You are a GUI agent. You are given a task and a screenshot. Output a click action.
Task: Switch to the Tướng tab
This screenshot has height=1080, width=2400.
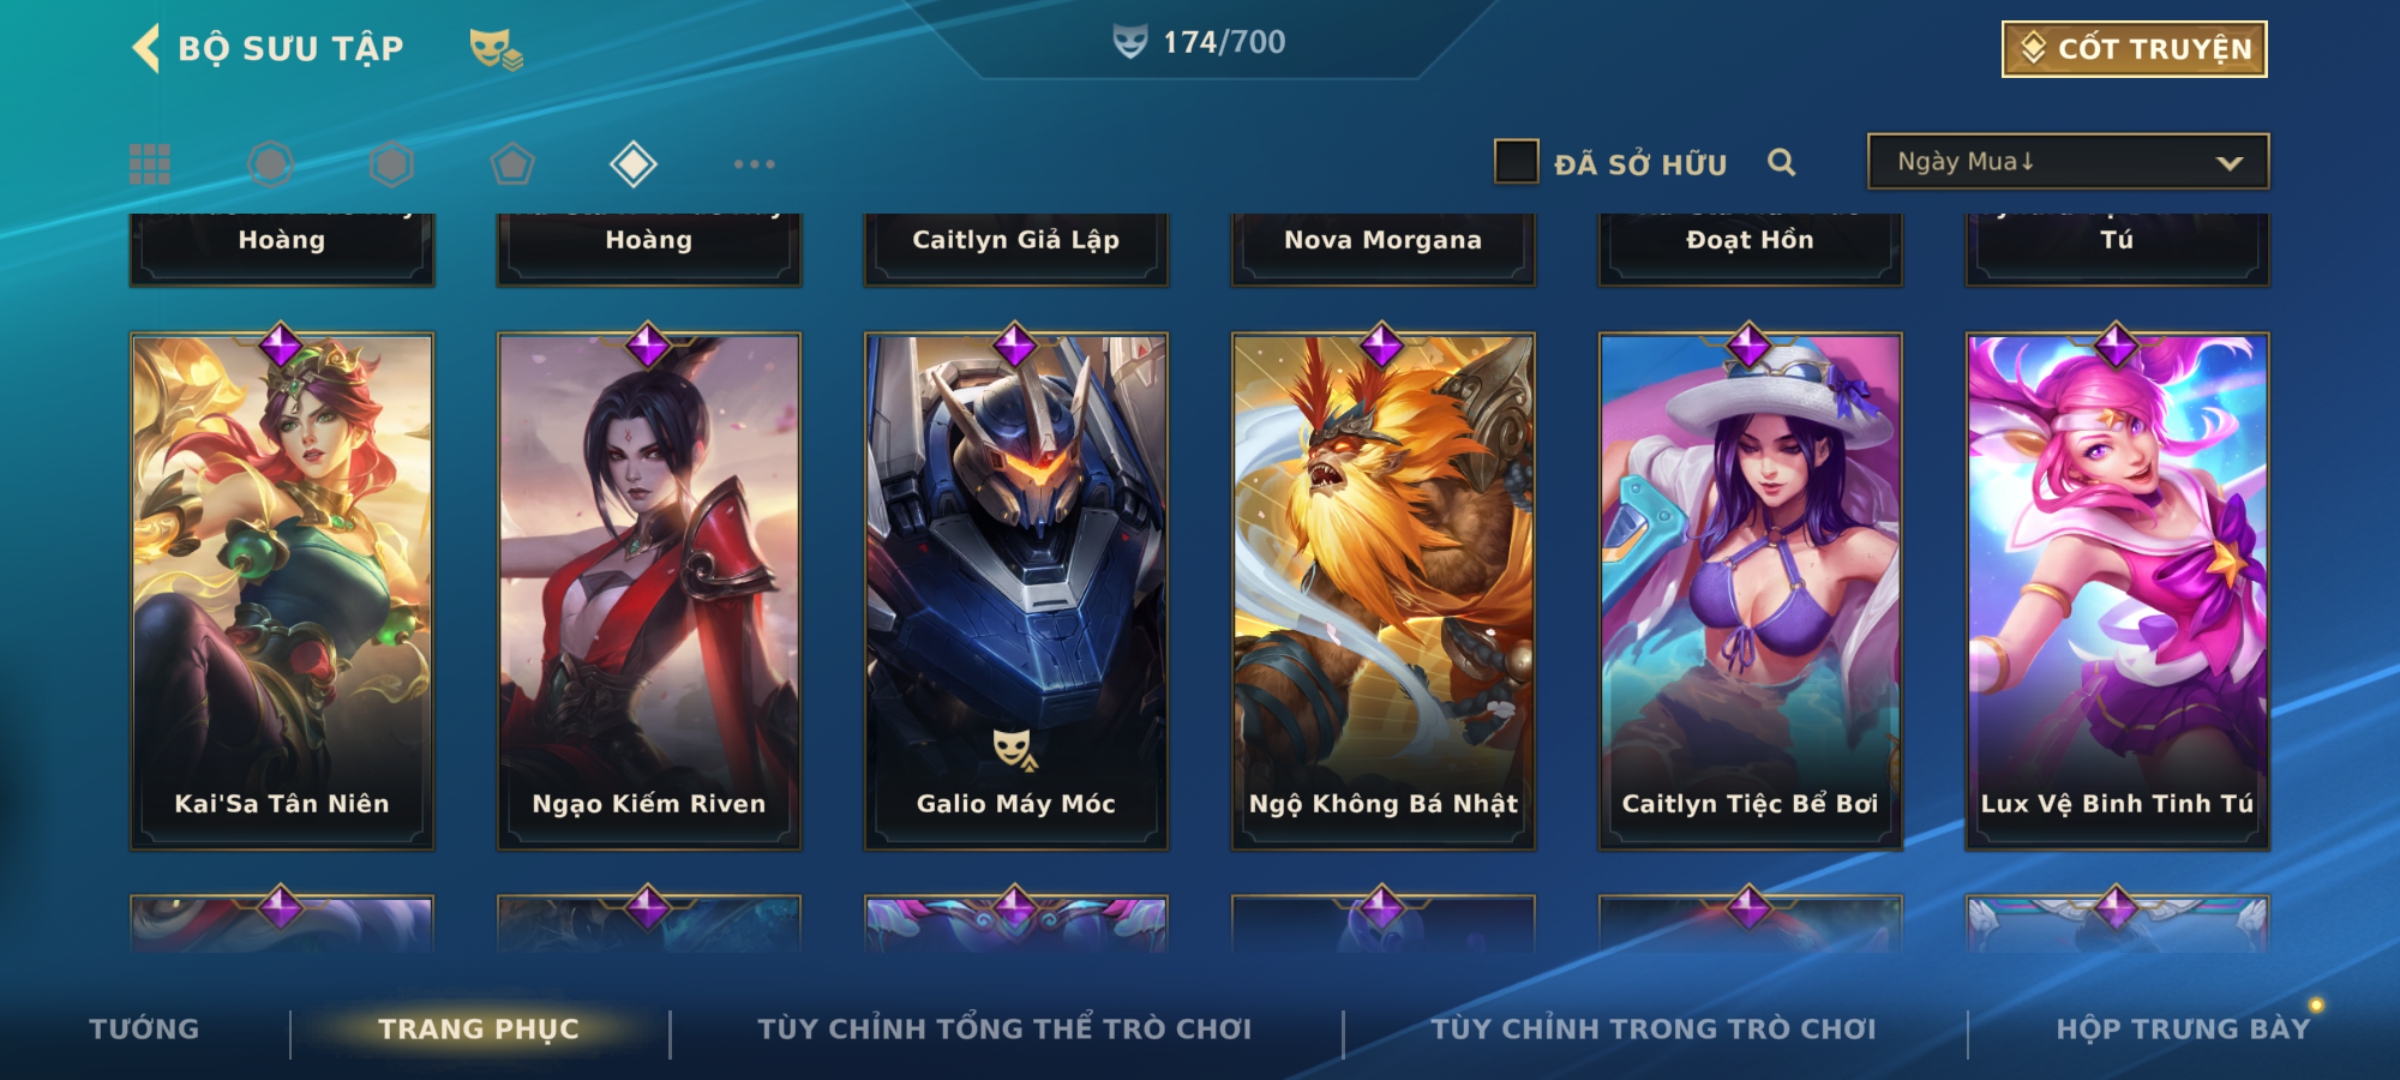tap(144, 1029)
